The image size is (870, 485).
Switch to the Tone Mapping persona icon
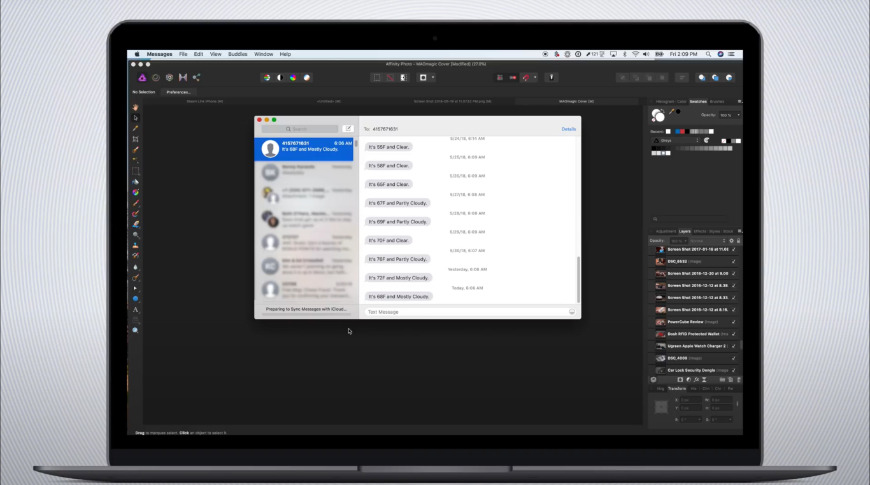point(183,78)
